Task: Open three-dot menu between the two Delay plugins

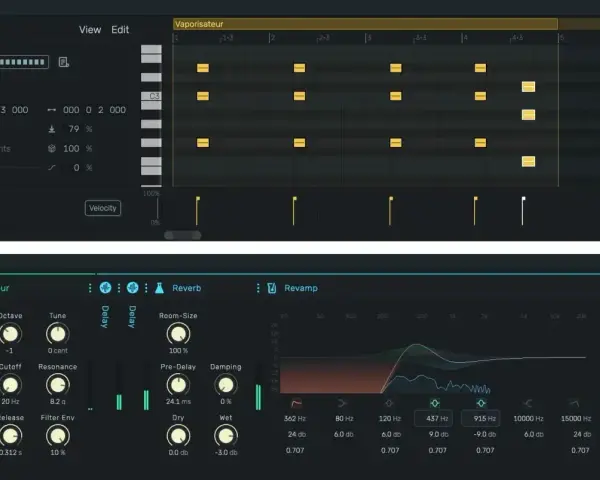Action: [119, 288]
